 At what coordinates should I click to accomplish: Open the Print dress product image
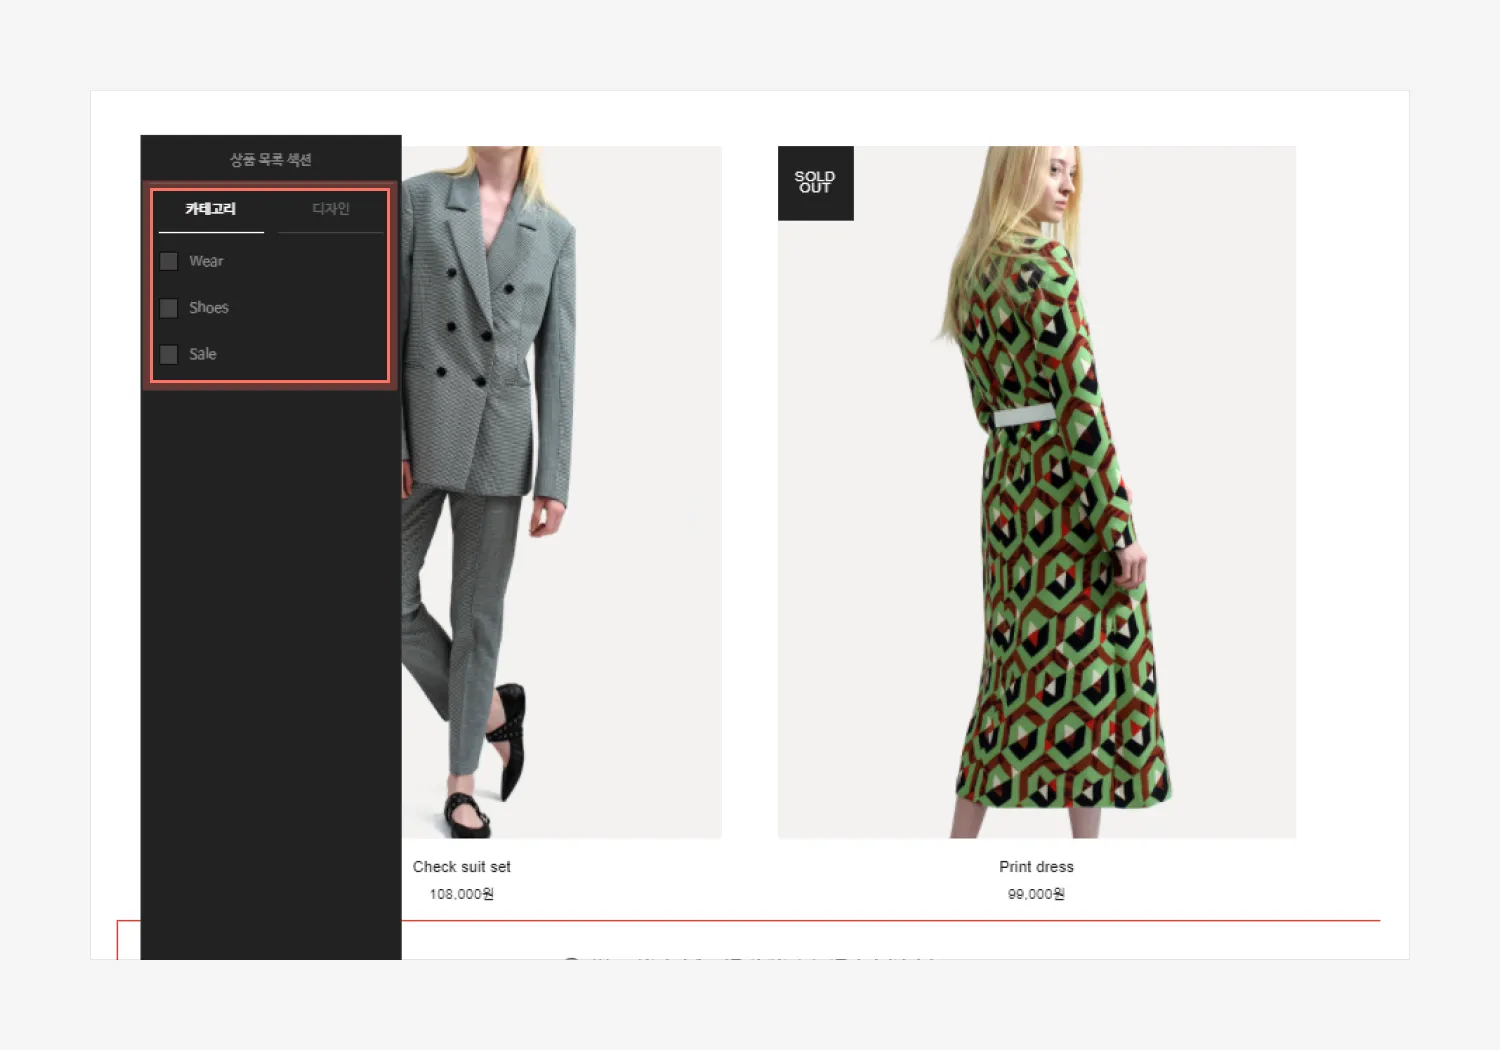(1037, 492)
